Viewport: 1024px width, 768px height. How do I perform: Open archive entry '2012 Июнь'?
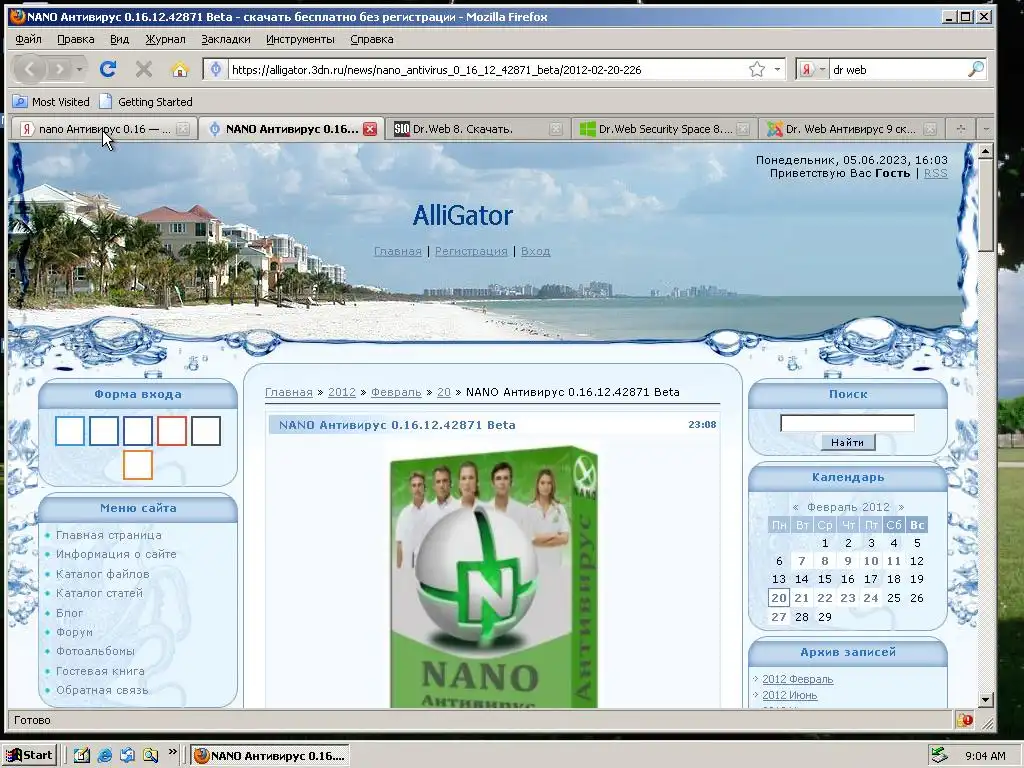pyautogui.click(x=790, y=696)
